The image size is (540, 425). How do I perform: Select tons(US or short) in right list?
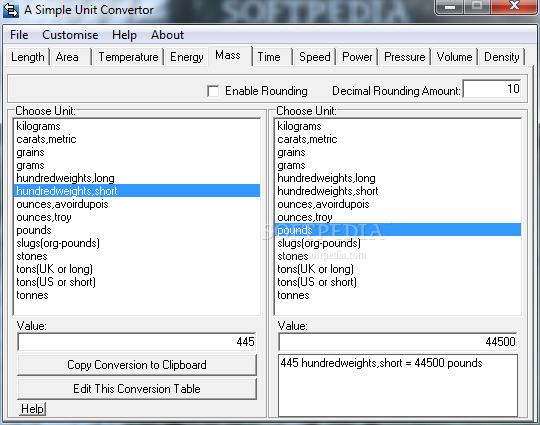coord(398,282)
